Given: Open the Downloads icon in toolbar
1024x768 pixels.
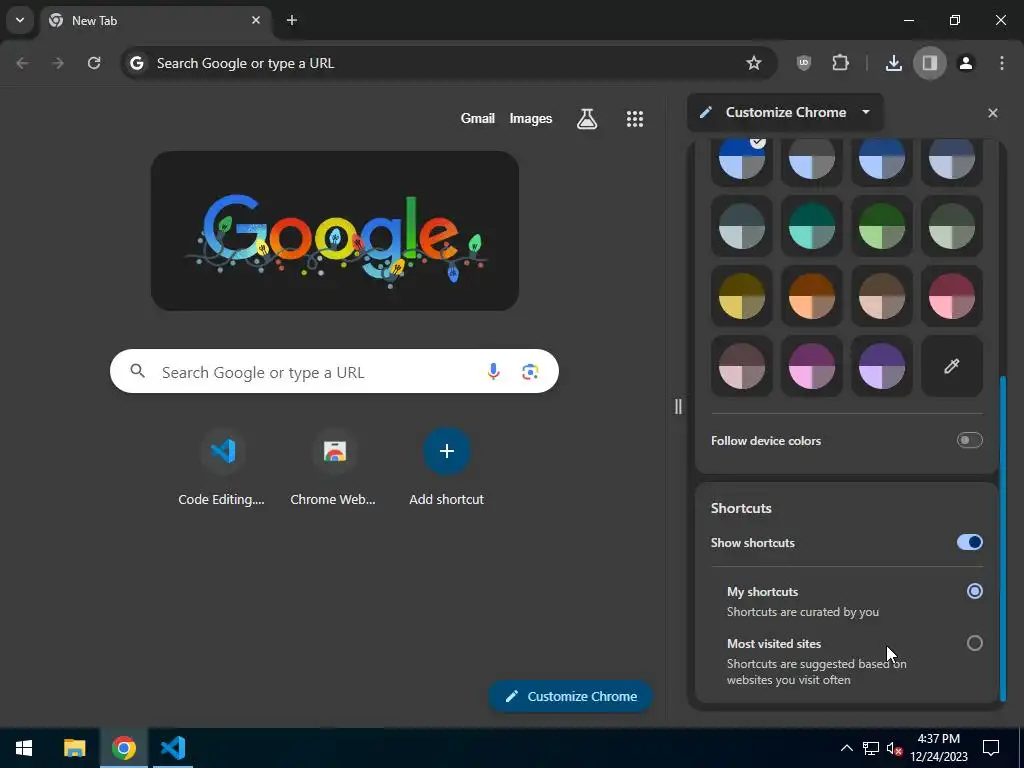Looking at the screenshot, I should (x=893, y=63).
